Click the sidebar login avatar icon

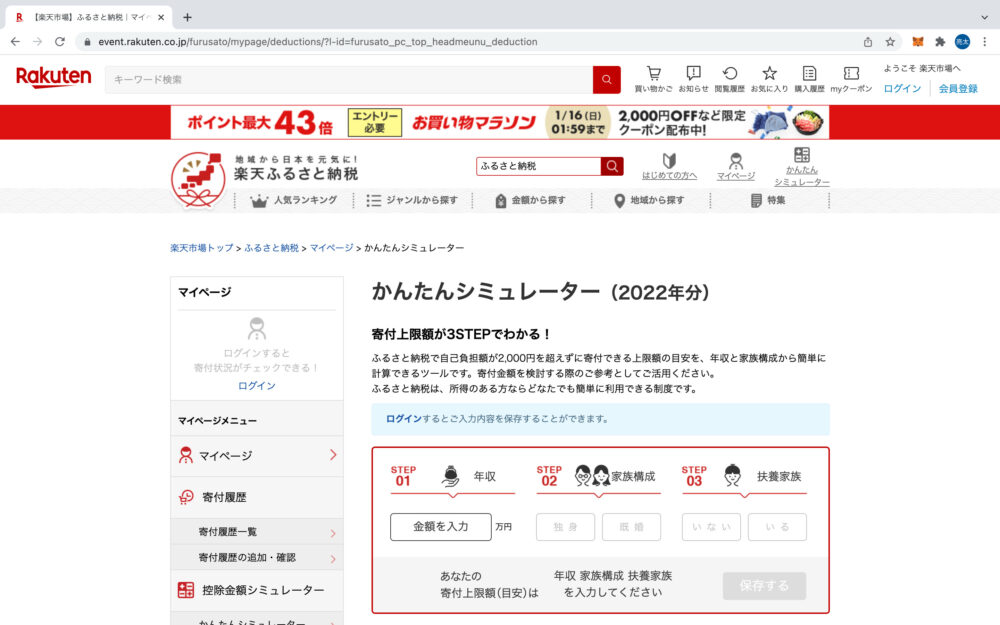pos(256,328)
